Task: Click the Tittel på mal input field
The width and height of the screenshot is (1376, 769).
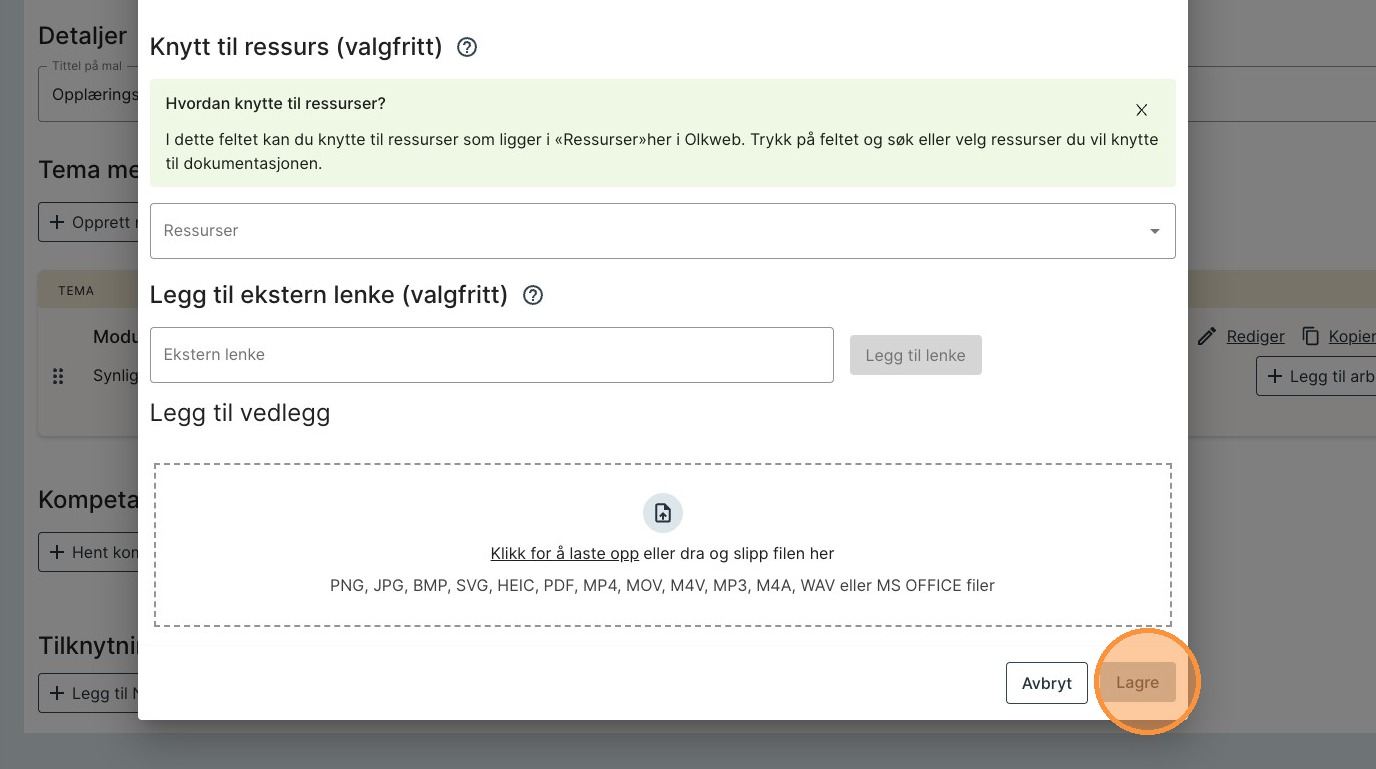Action: pos(90,94)
